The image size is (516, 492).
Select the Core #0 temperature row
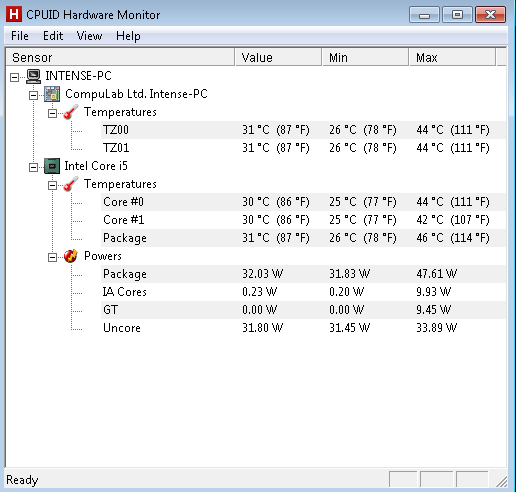(x=303, y=202)
